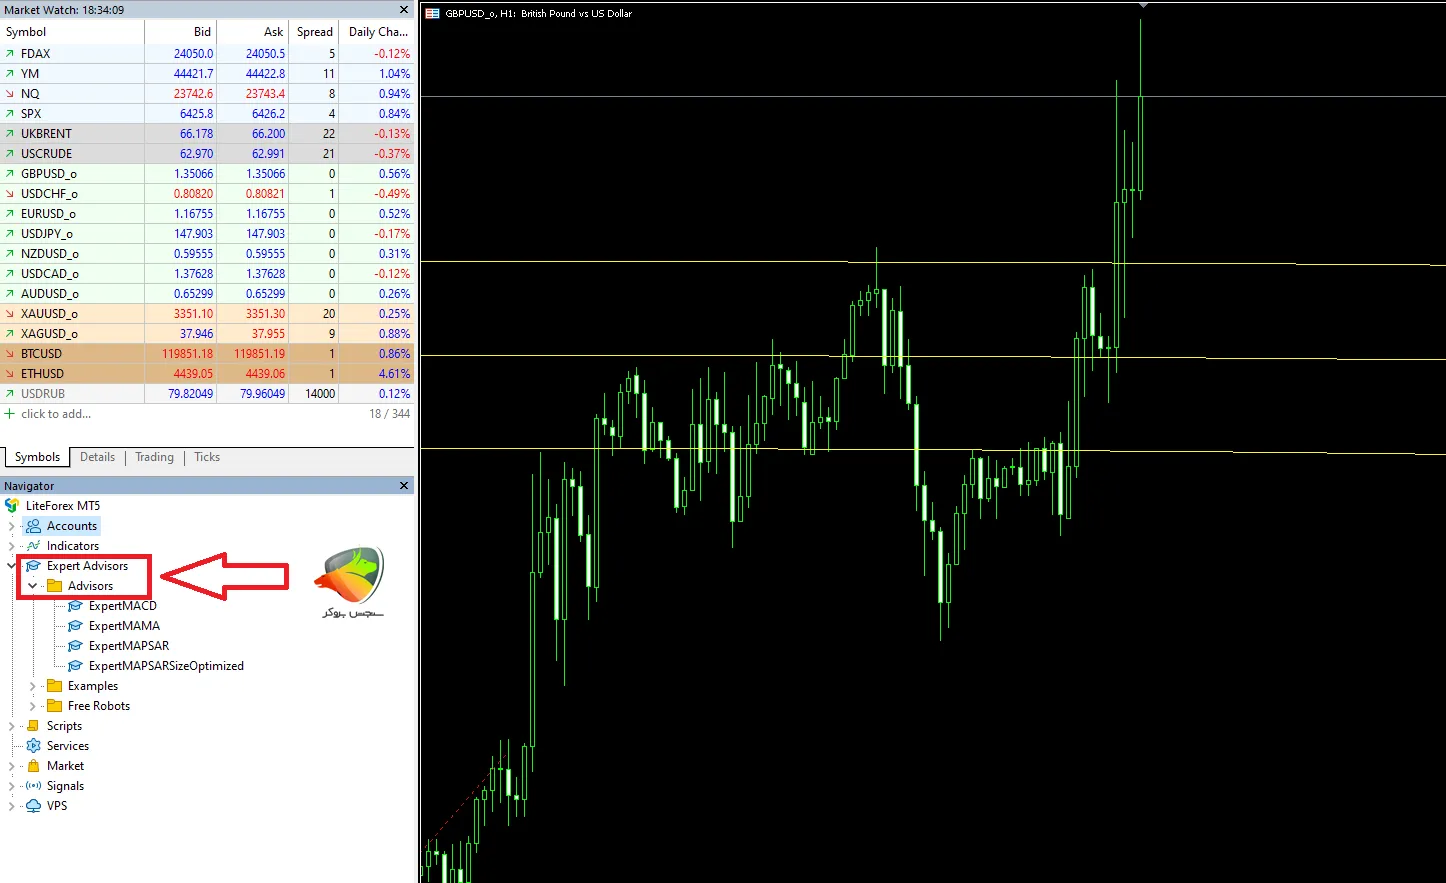Close the Navigator panel
This screenshot has width=1446, height=883.
pyautogui.click(x=404, y=486)
